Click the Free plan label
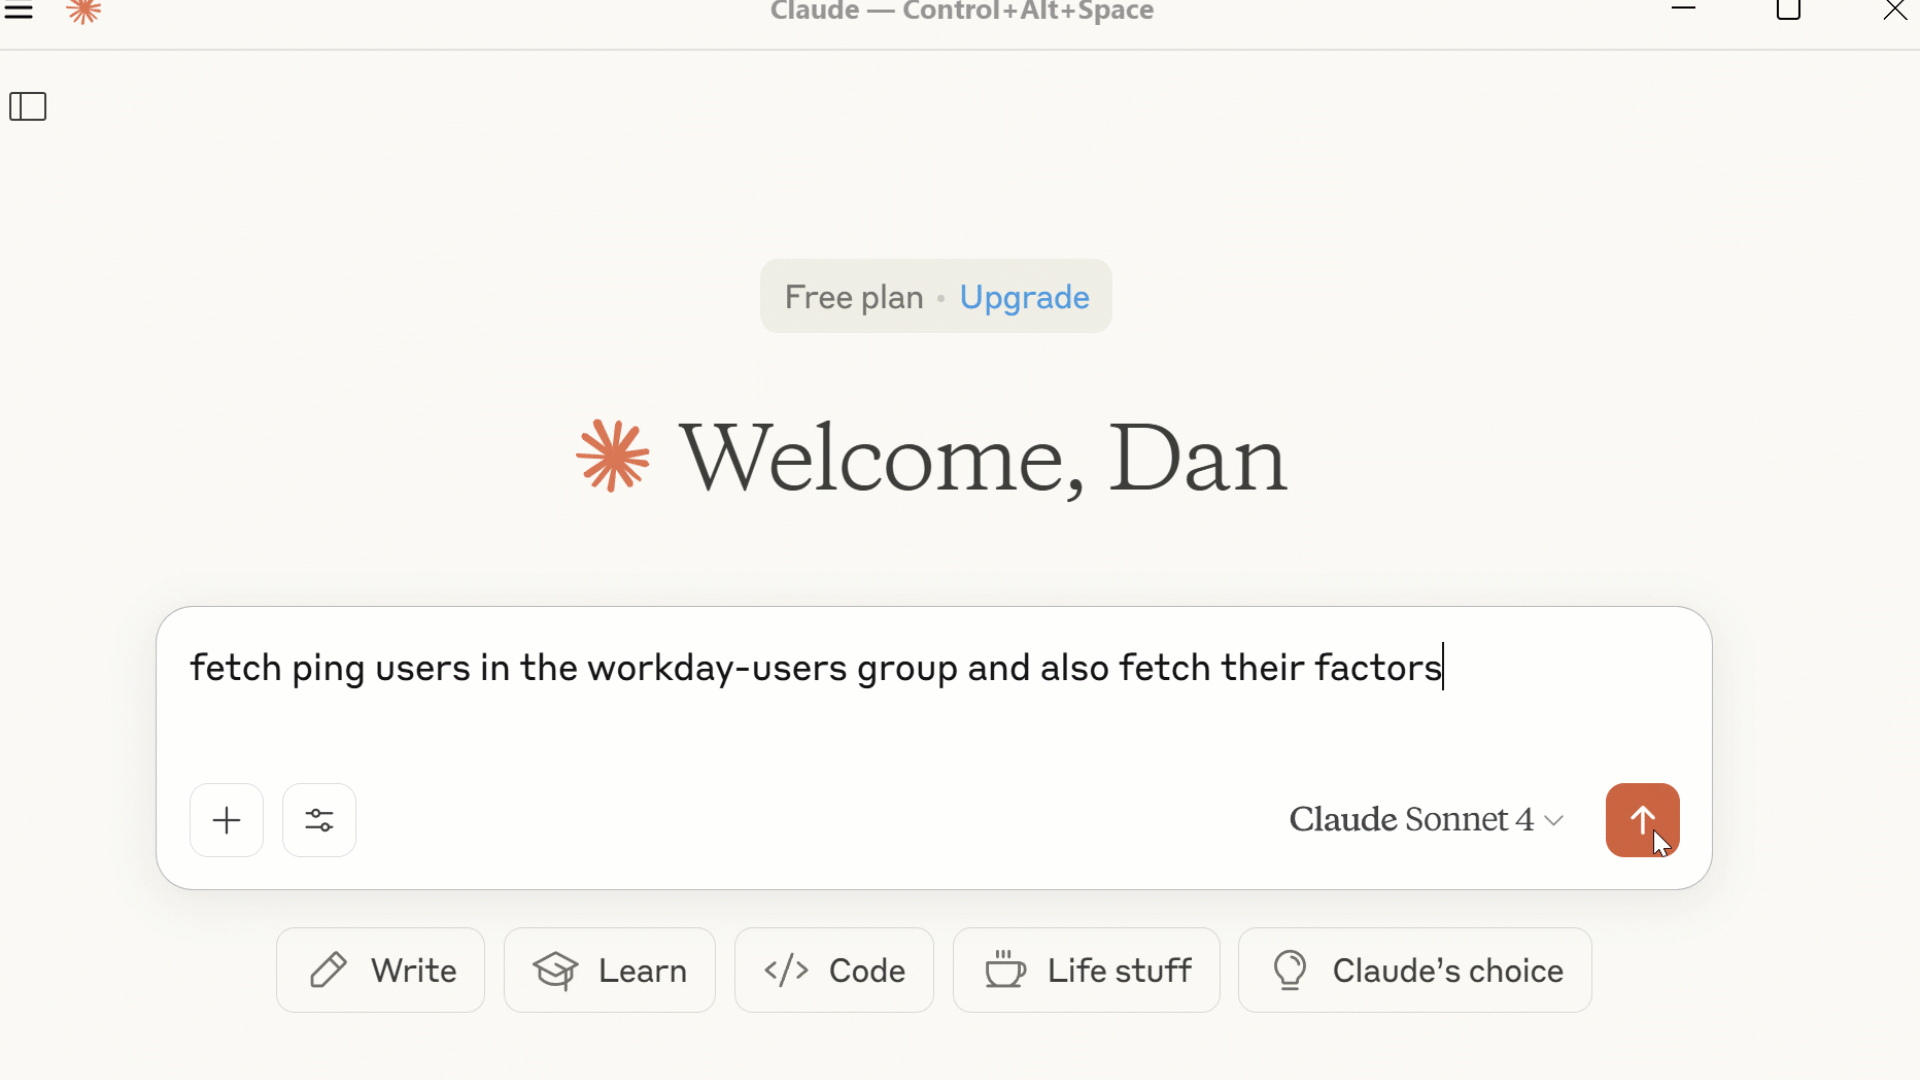 [853, 297]
